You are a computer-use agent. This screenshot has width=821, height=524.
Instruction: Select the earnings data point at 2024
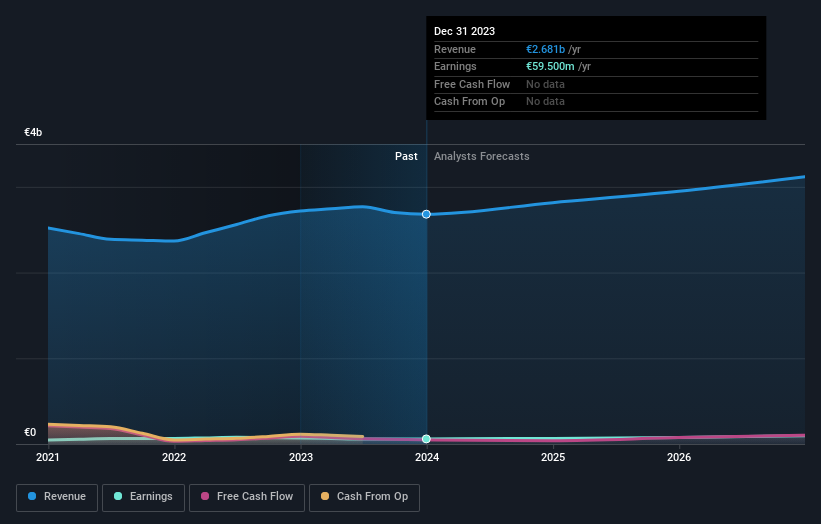[426, 439]
